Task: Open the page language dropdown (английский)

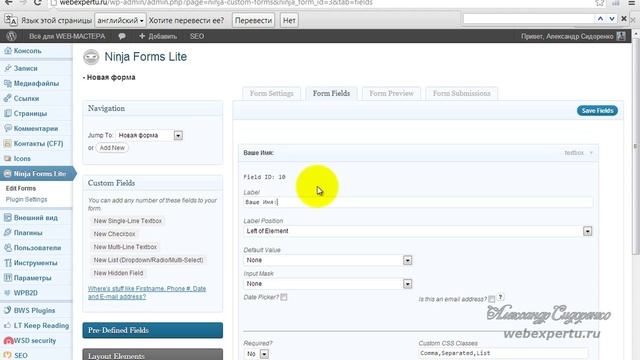Action: point(120,20)
